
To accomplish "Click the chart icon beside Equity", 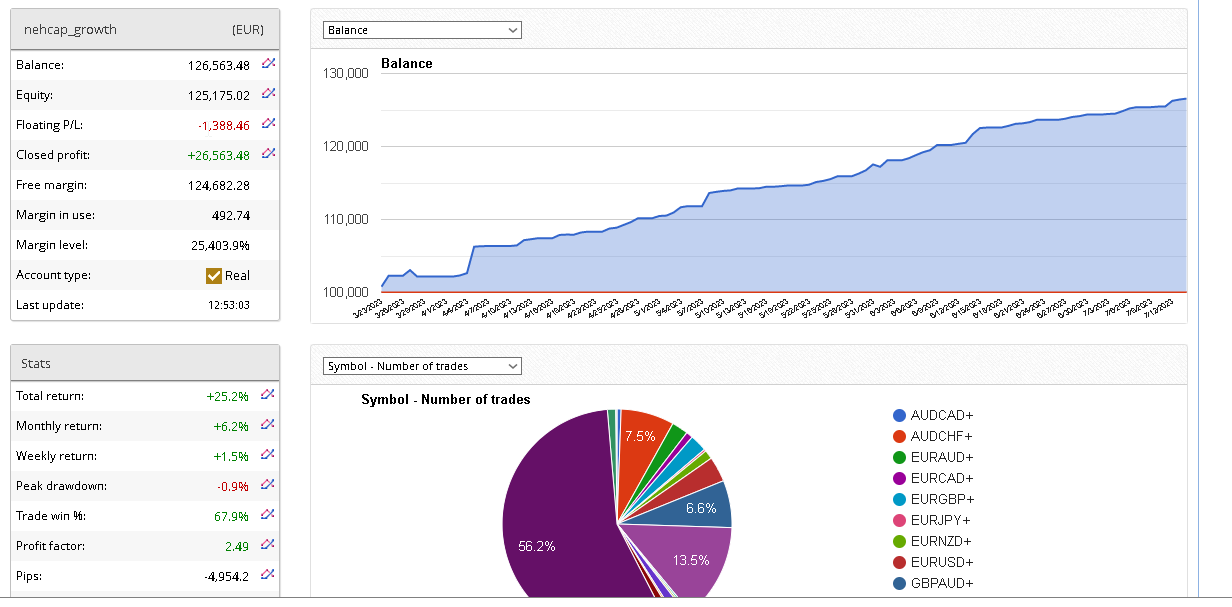I will [268, 94].
